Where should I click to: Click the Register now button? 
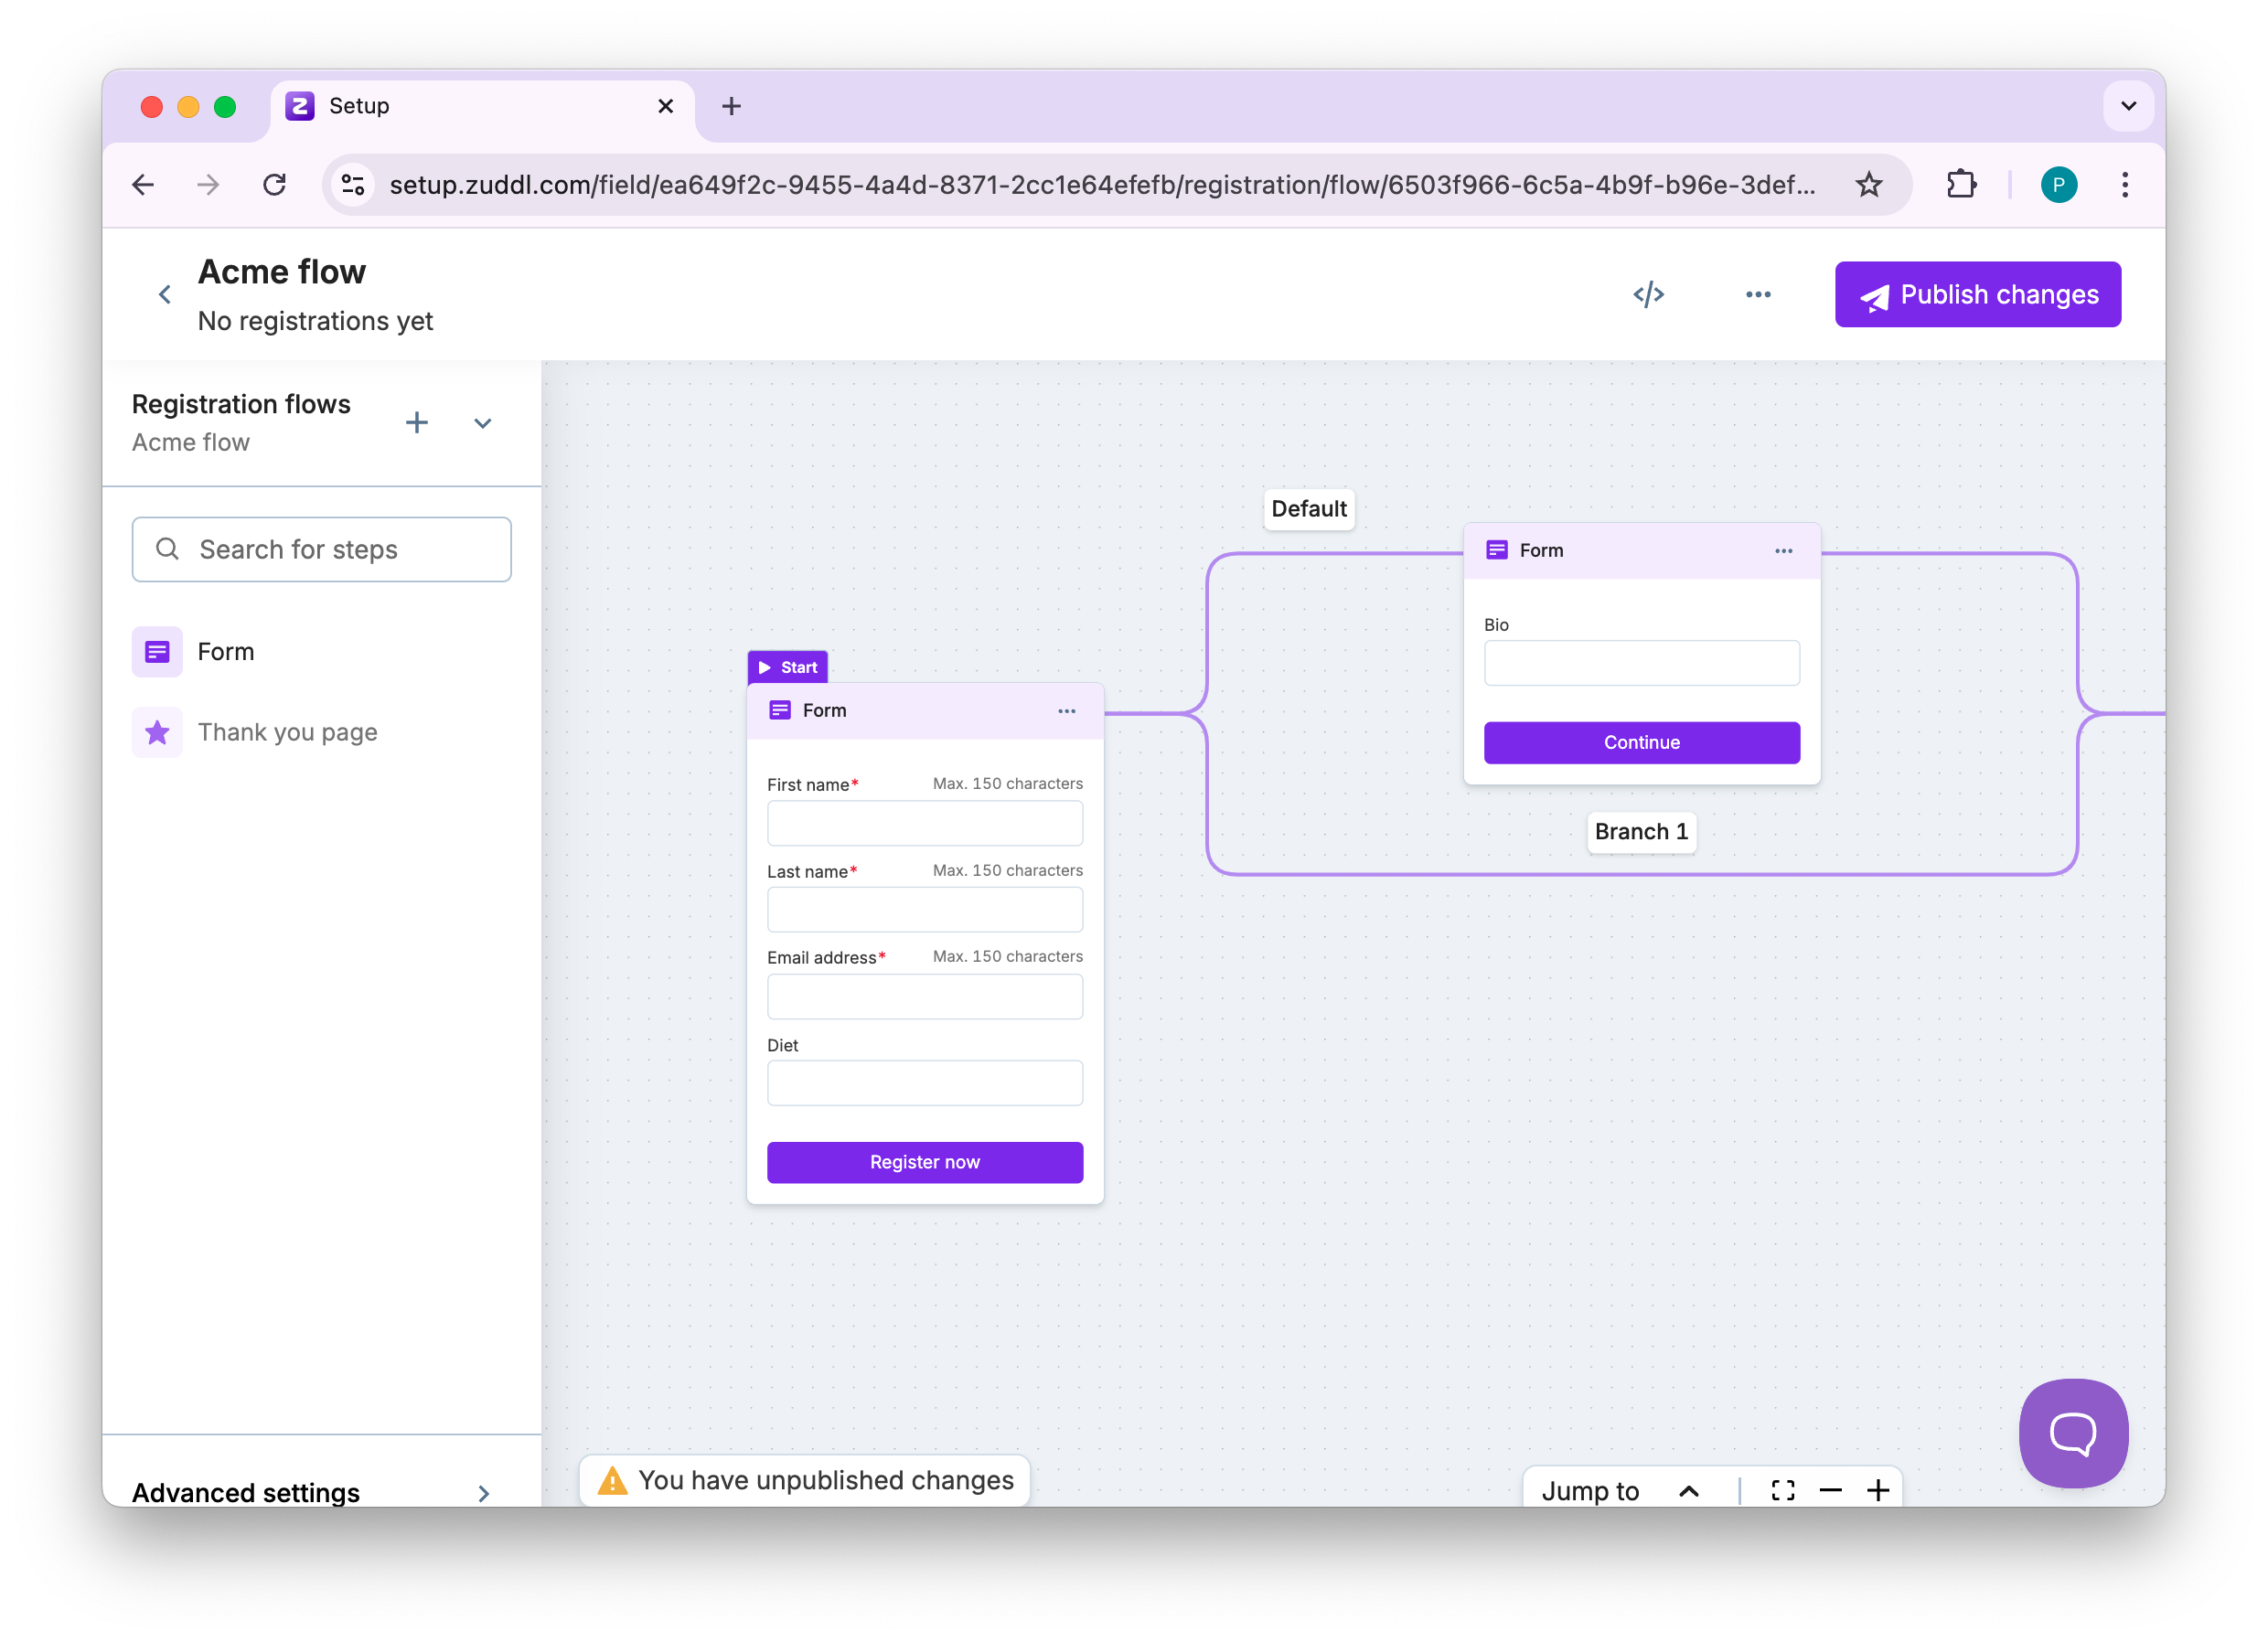point(924,1162)
